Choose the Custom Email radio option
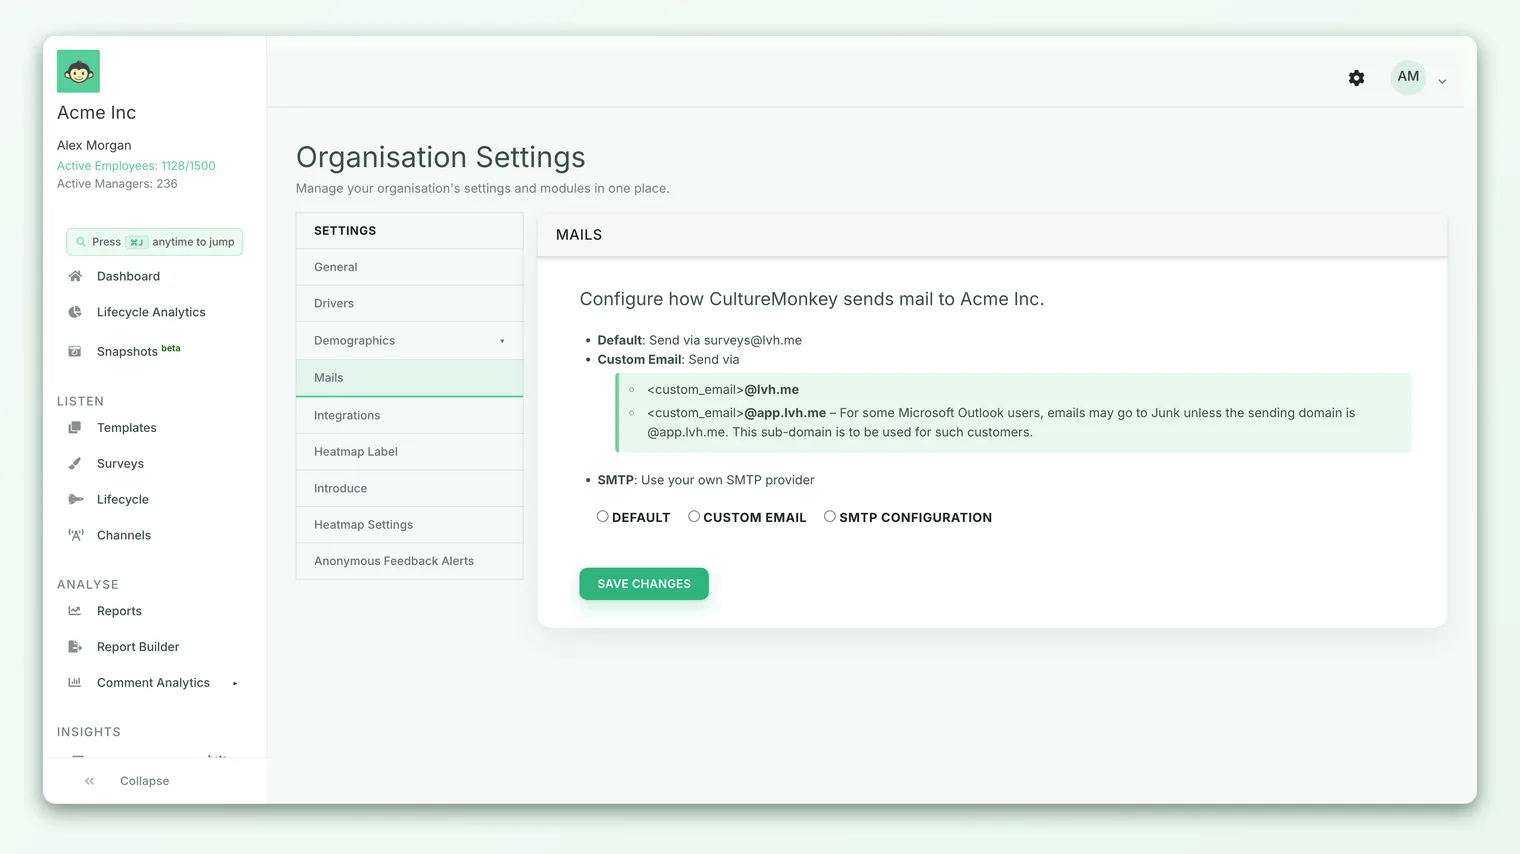This screenshot has width=1520, height=854. click(693, 517)
